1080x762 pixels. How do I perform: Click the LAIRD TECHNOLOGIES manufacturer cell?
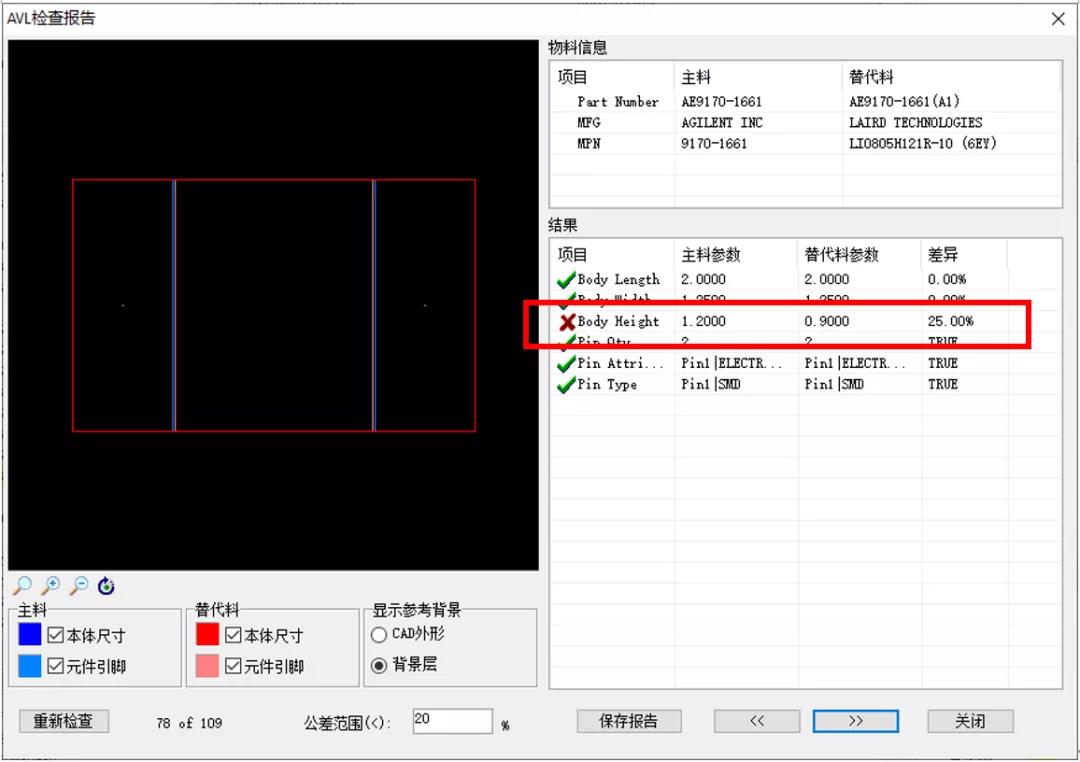[915, 123]
